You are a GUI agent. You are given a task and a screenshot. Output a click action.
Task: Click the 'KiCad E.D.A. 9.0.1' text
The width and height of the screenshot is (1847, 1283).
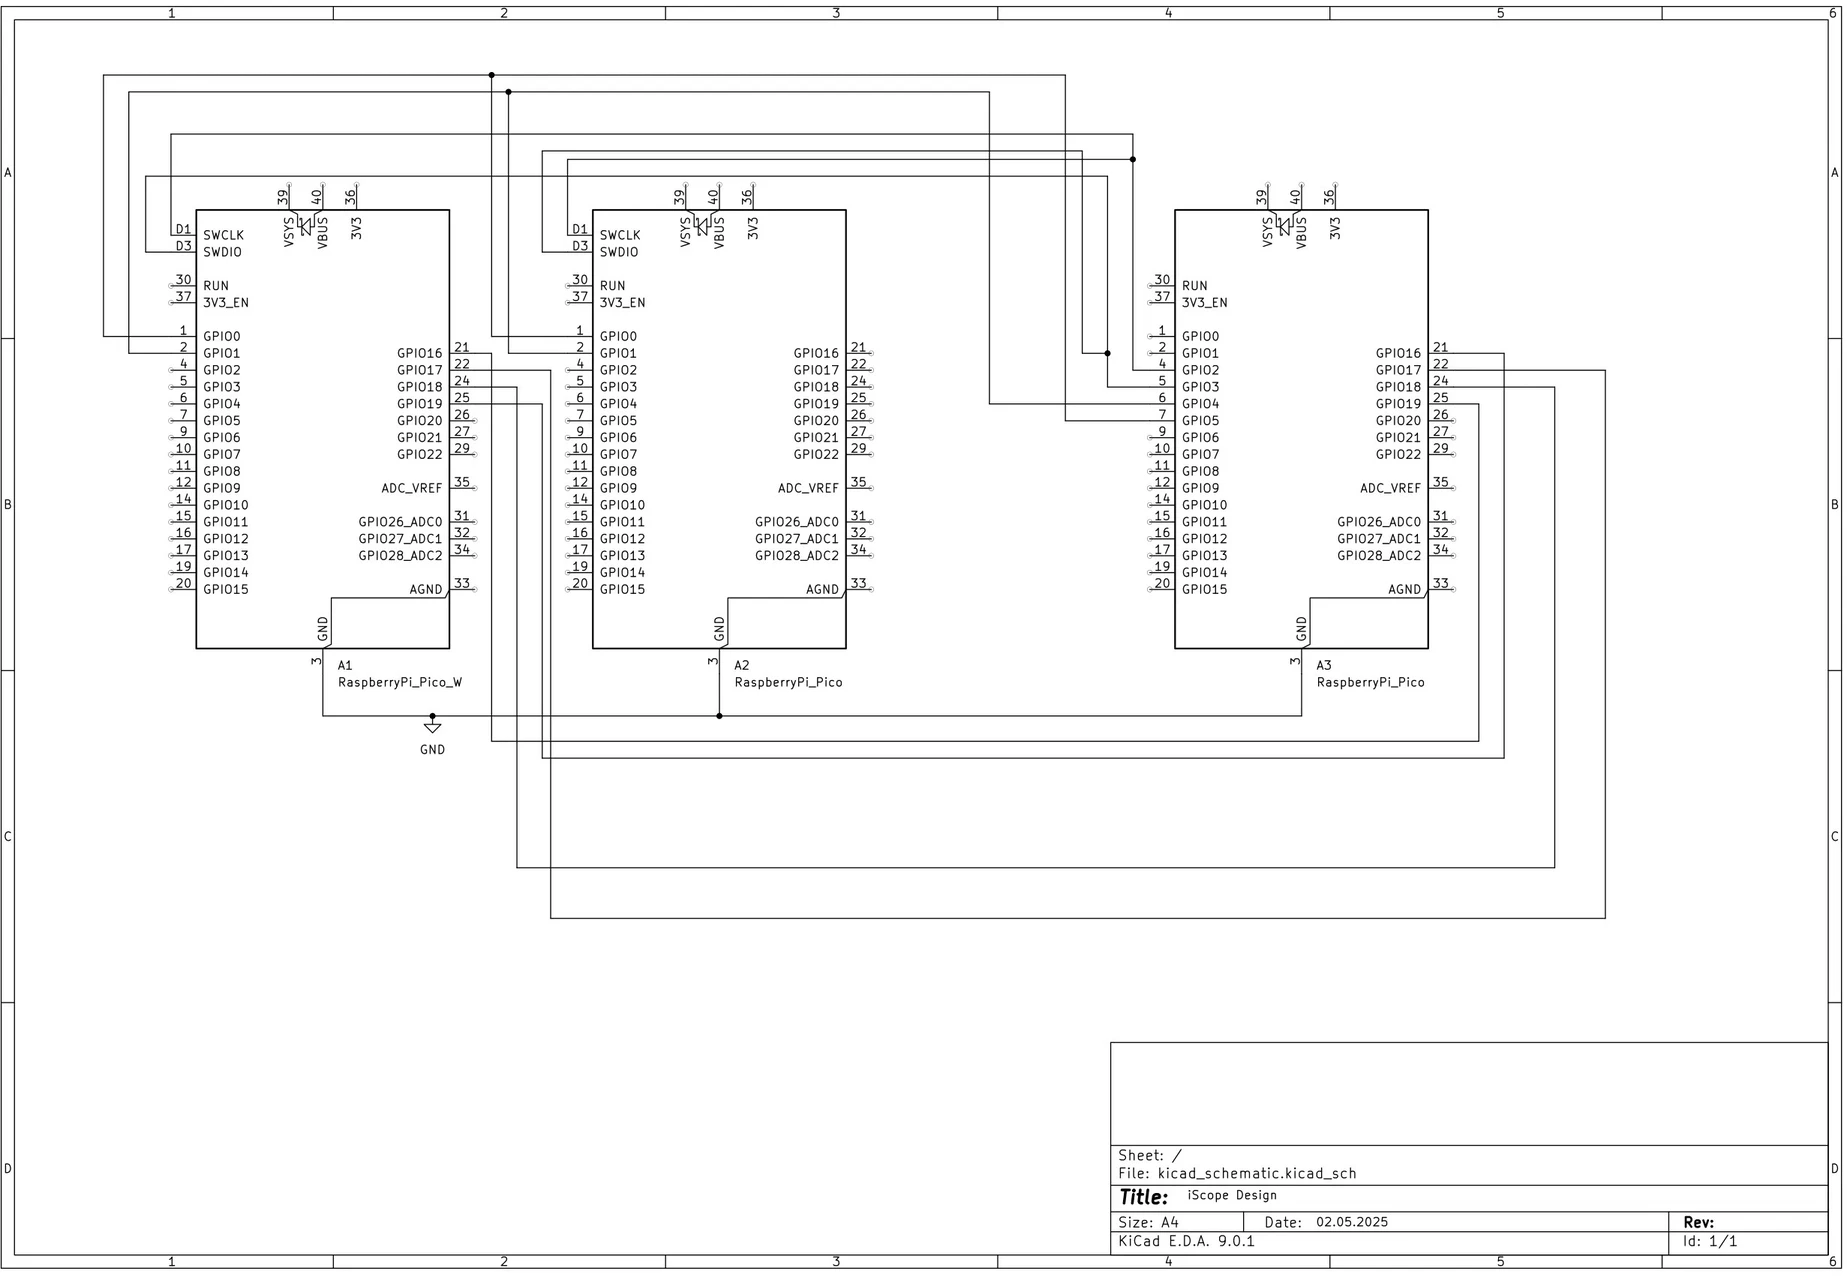coord(1187,1243)
